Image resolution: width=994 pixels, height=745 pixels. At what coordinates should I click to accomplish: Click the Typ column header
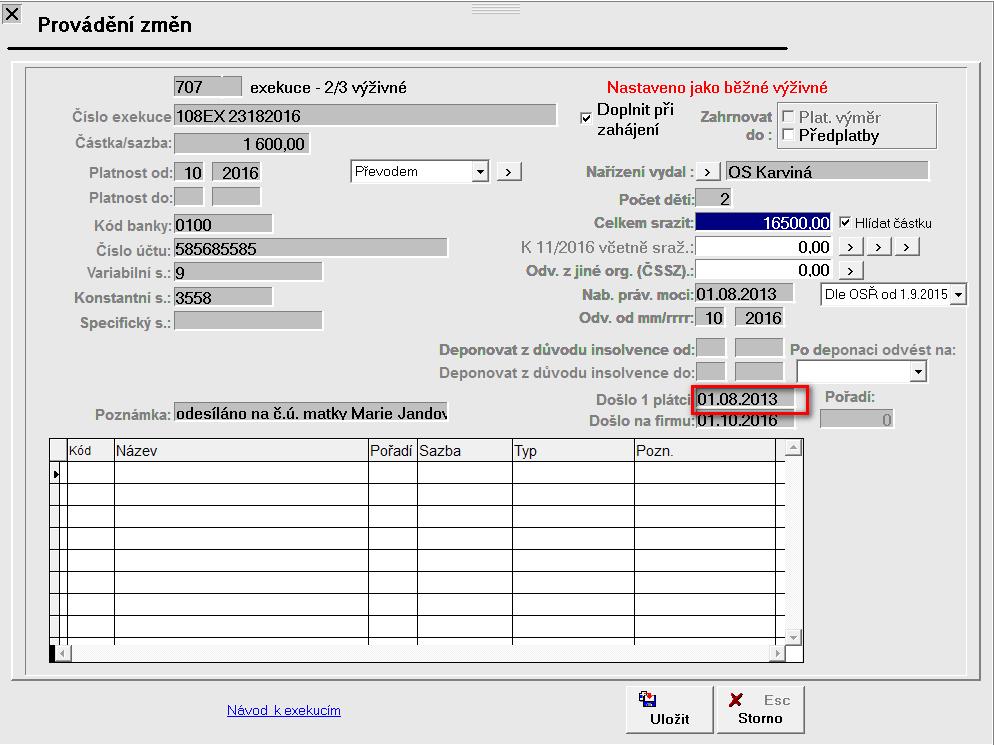click(573, 451)
